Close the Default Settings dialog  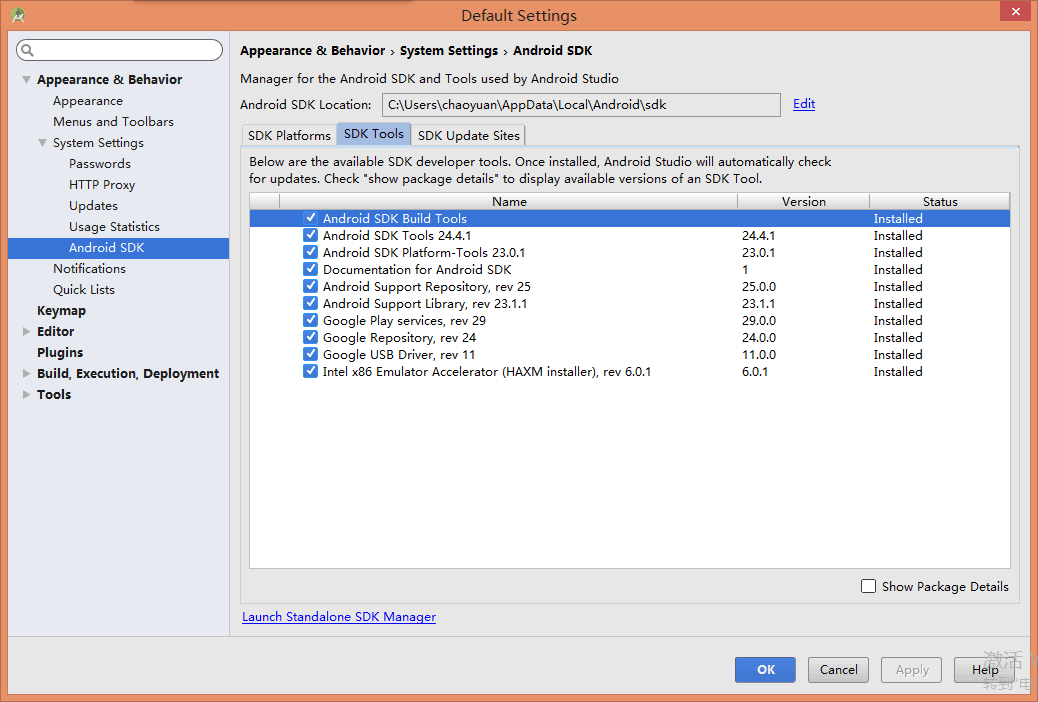coord(1015,11)
